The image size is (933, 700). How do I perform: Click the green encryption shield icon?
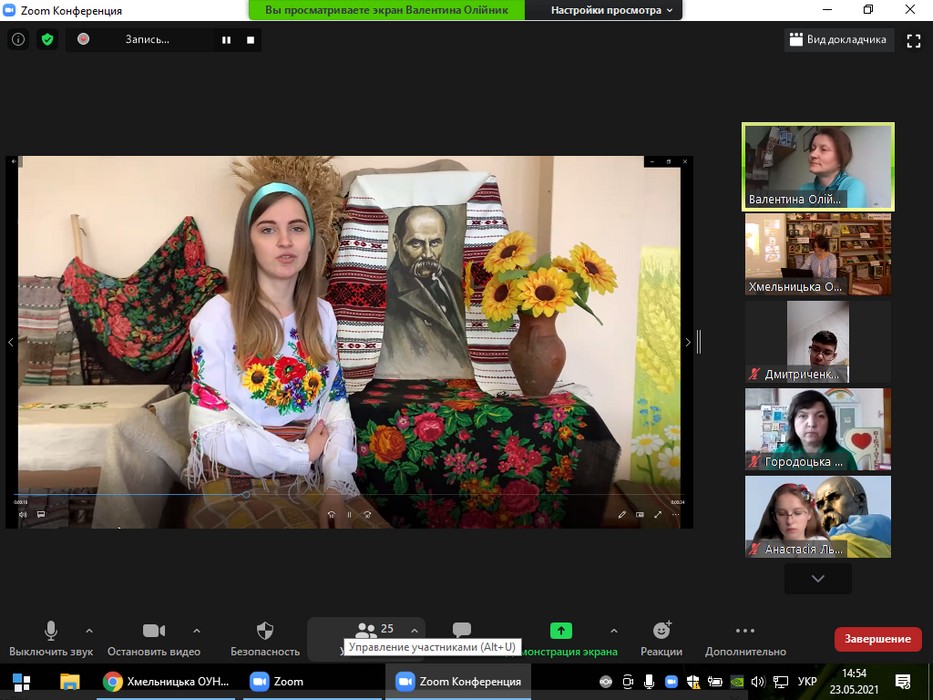click(48, 39)
